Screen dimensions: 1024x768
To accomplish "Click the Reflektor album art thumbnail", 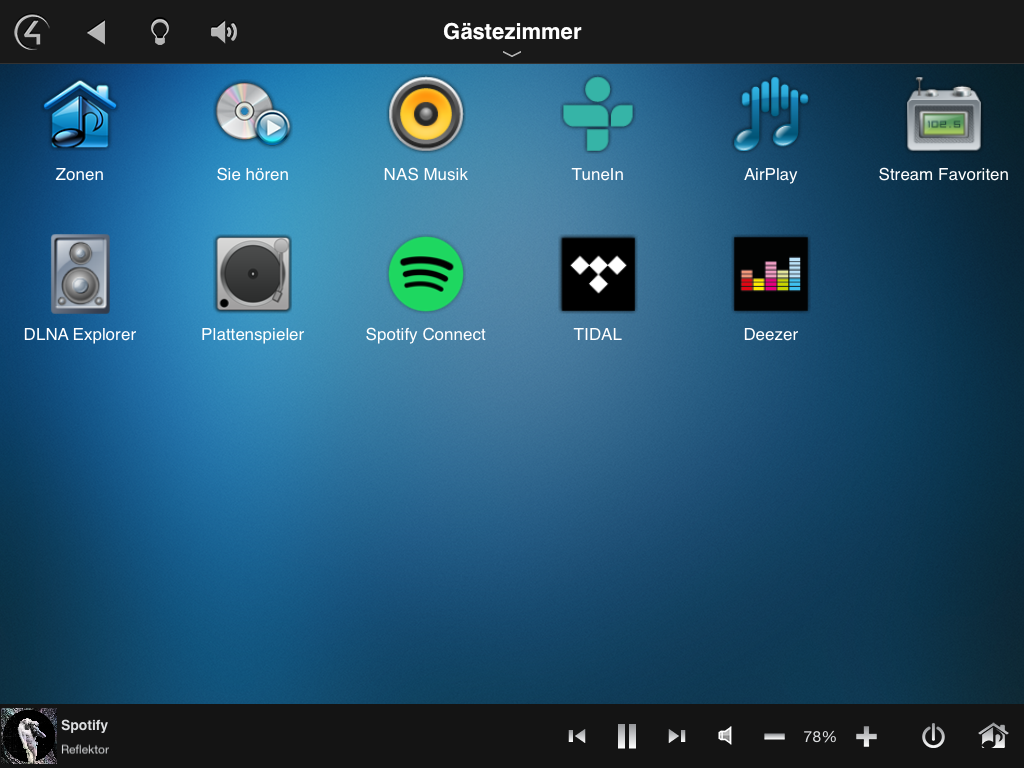I will tap(29, 736).
